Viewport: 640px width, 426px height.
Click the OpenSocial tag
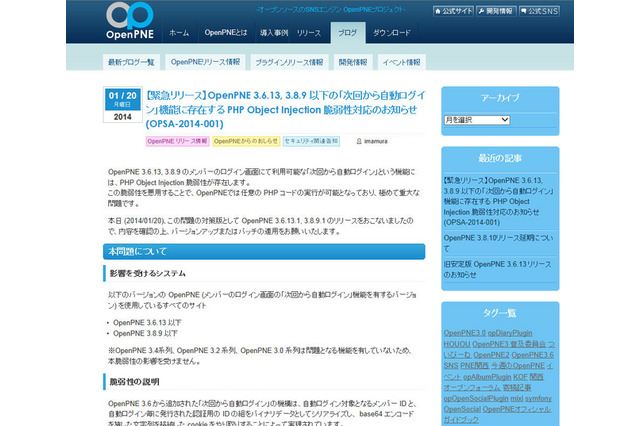(462, 409)
